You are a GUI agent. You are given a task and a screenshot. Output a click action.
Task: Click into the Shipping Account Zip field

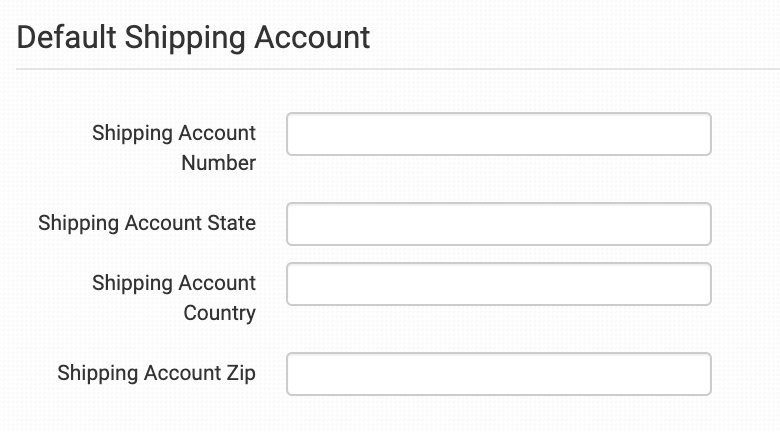click(498, 374)
